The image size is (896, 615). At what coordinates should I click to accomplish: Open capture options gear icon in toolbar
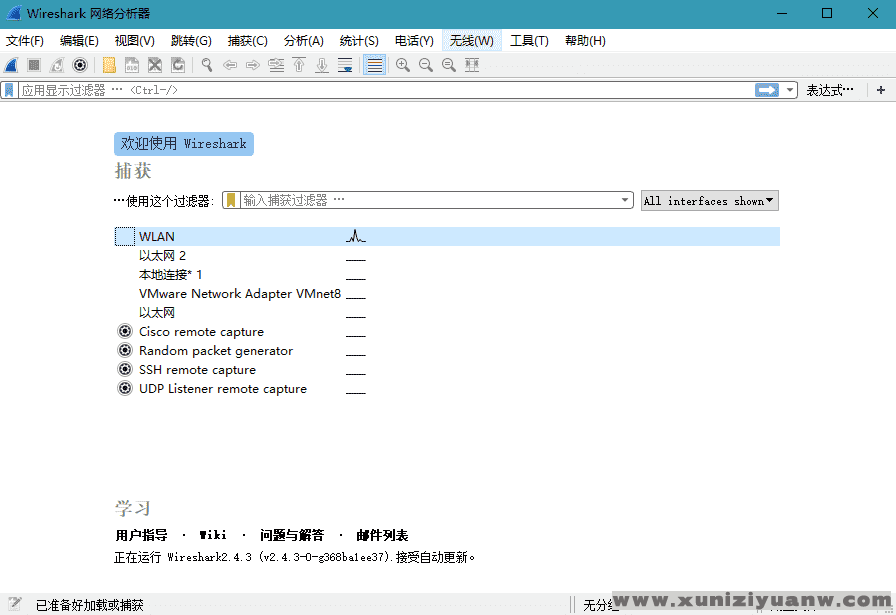point(80,65)
